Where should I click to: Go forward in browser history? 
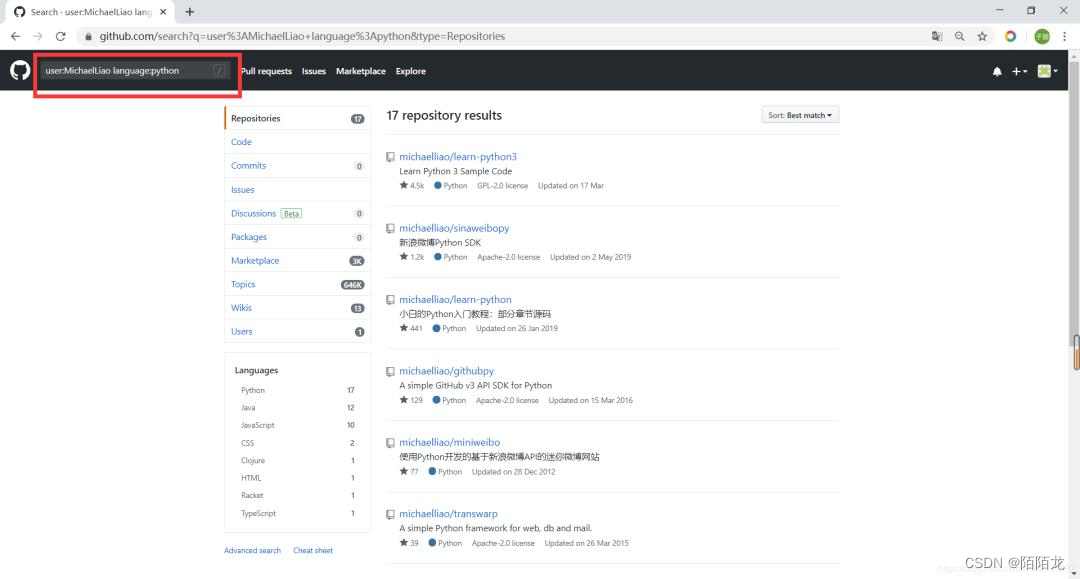pyautogui.click(x=38, y=36)
